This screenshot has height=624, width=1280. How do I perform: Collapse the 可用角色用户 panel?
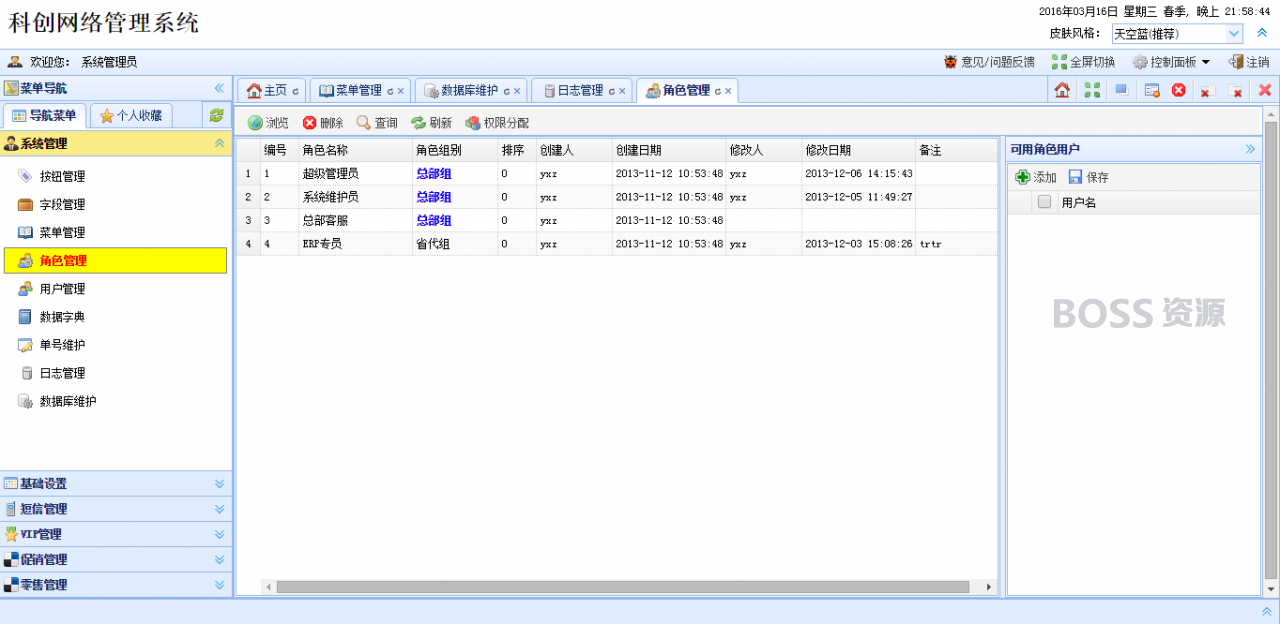[x=1250, y=149]
